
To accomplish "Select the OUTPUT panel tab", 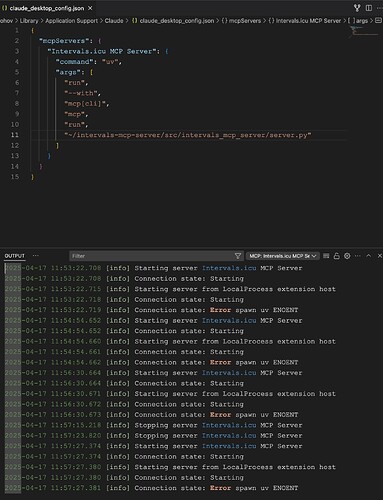I will point(14,256).
